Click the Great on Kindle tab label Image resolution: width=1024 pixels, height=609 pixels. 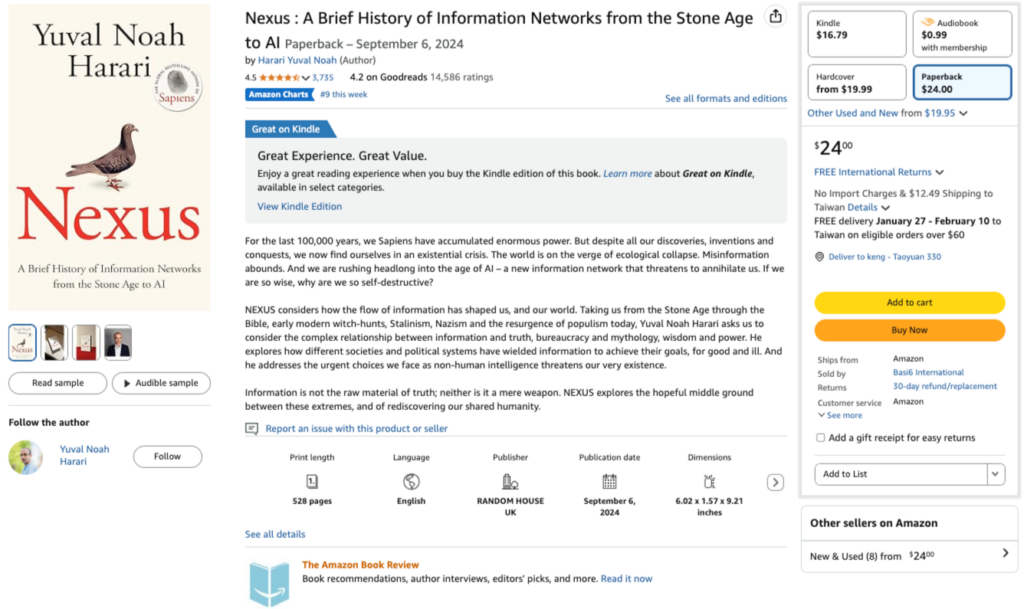(x=286, y=129)
